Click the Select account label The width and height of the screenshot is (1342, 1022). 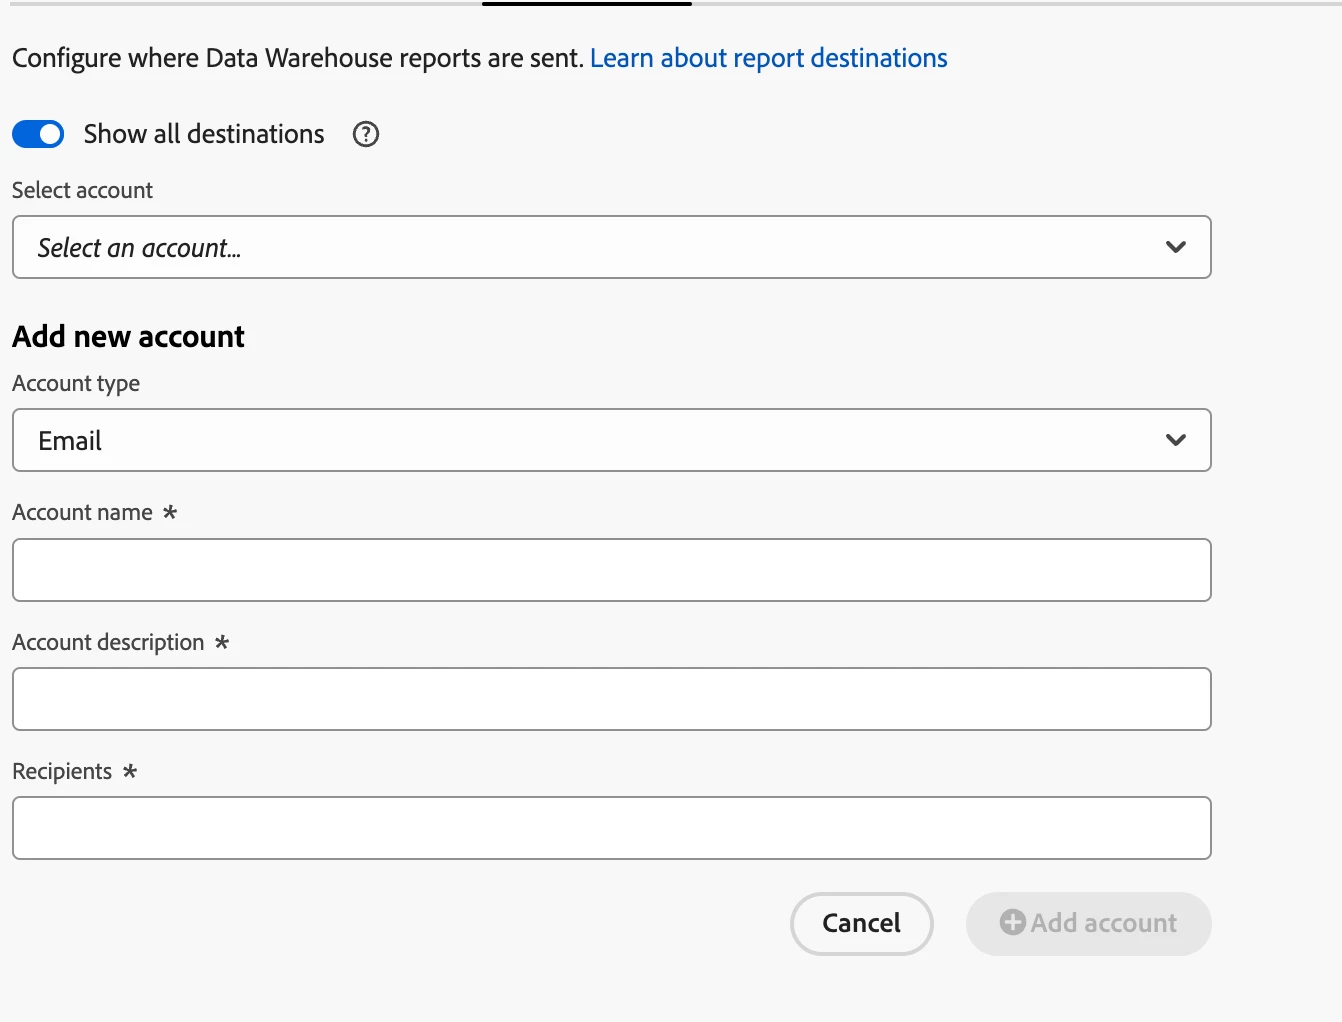[82, 190]
